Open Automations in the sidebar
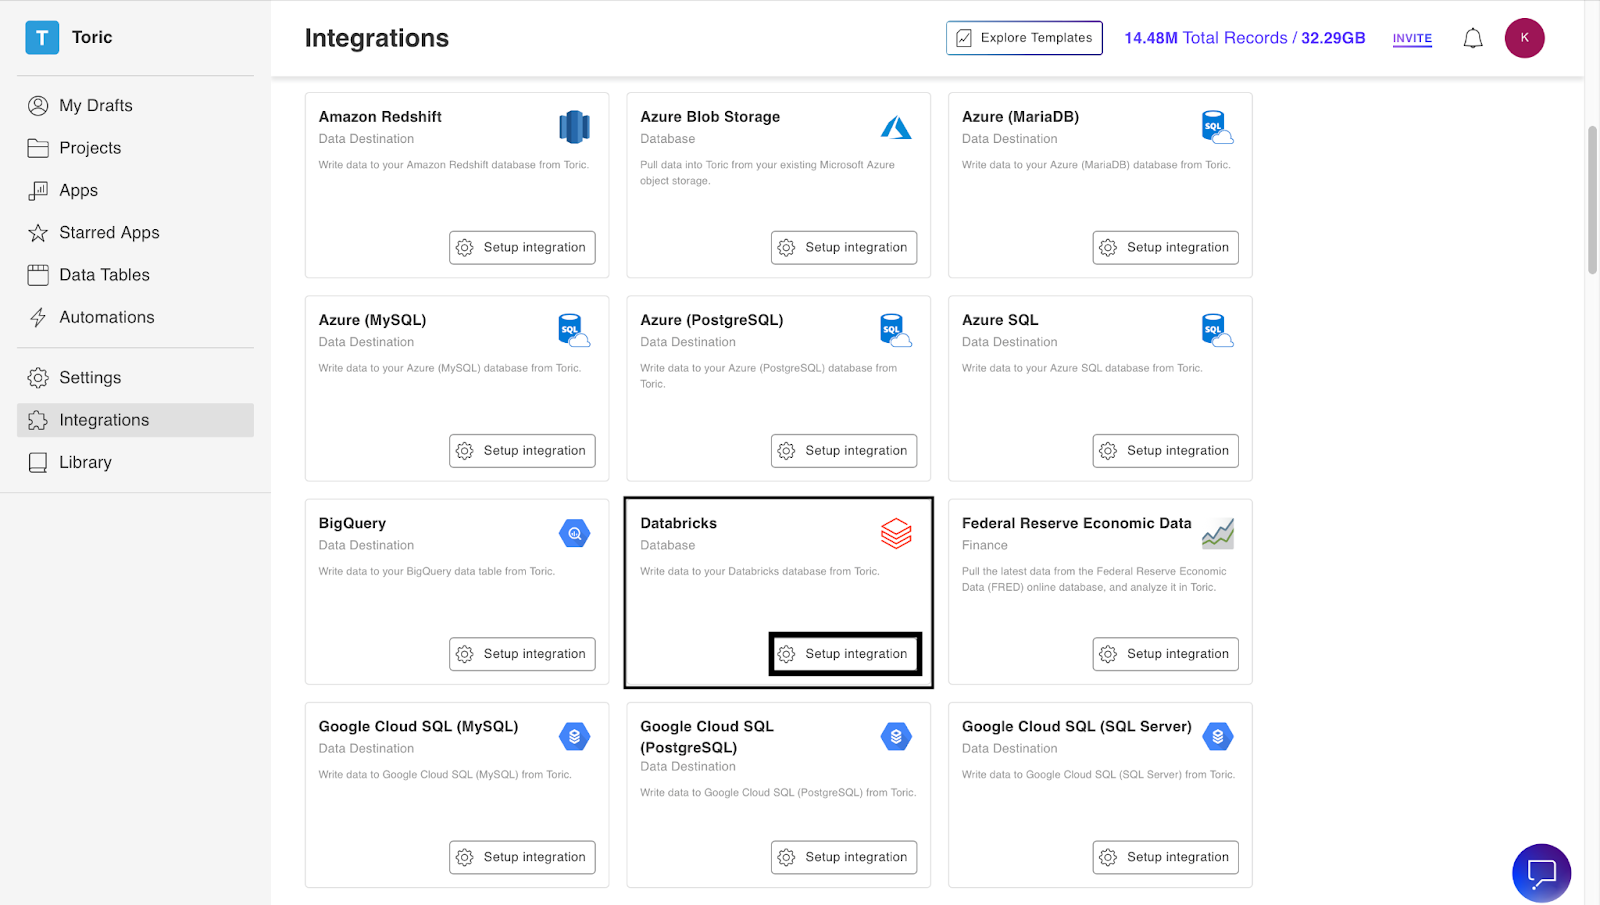 pyautogui.click(x=135, y=317)
